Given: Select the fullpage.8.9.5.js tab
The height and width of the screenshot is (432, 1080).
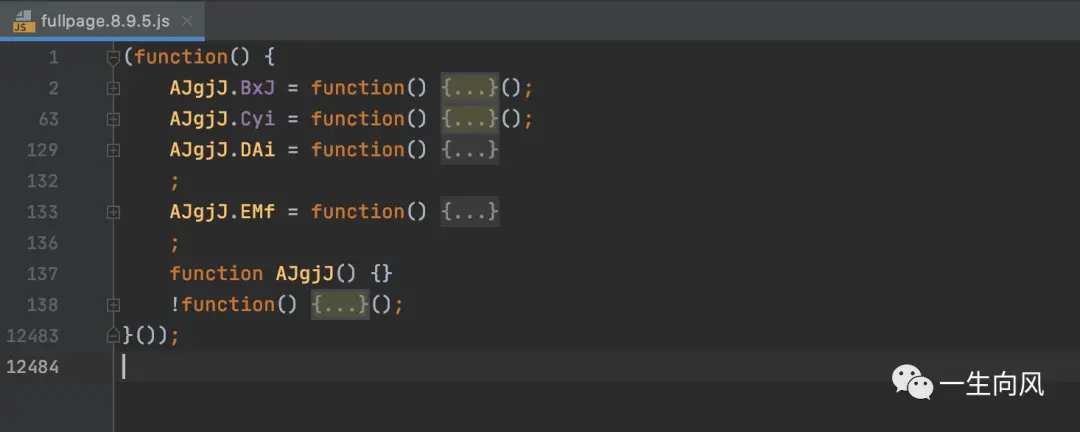Looking at the screenshot, I should coord(103,21).
